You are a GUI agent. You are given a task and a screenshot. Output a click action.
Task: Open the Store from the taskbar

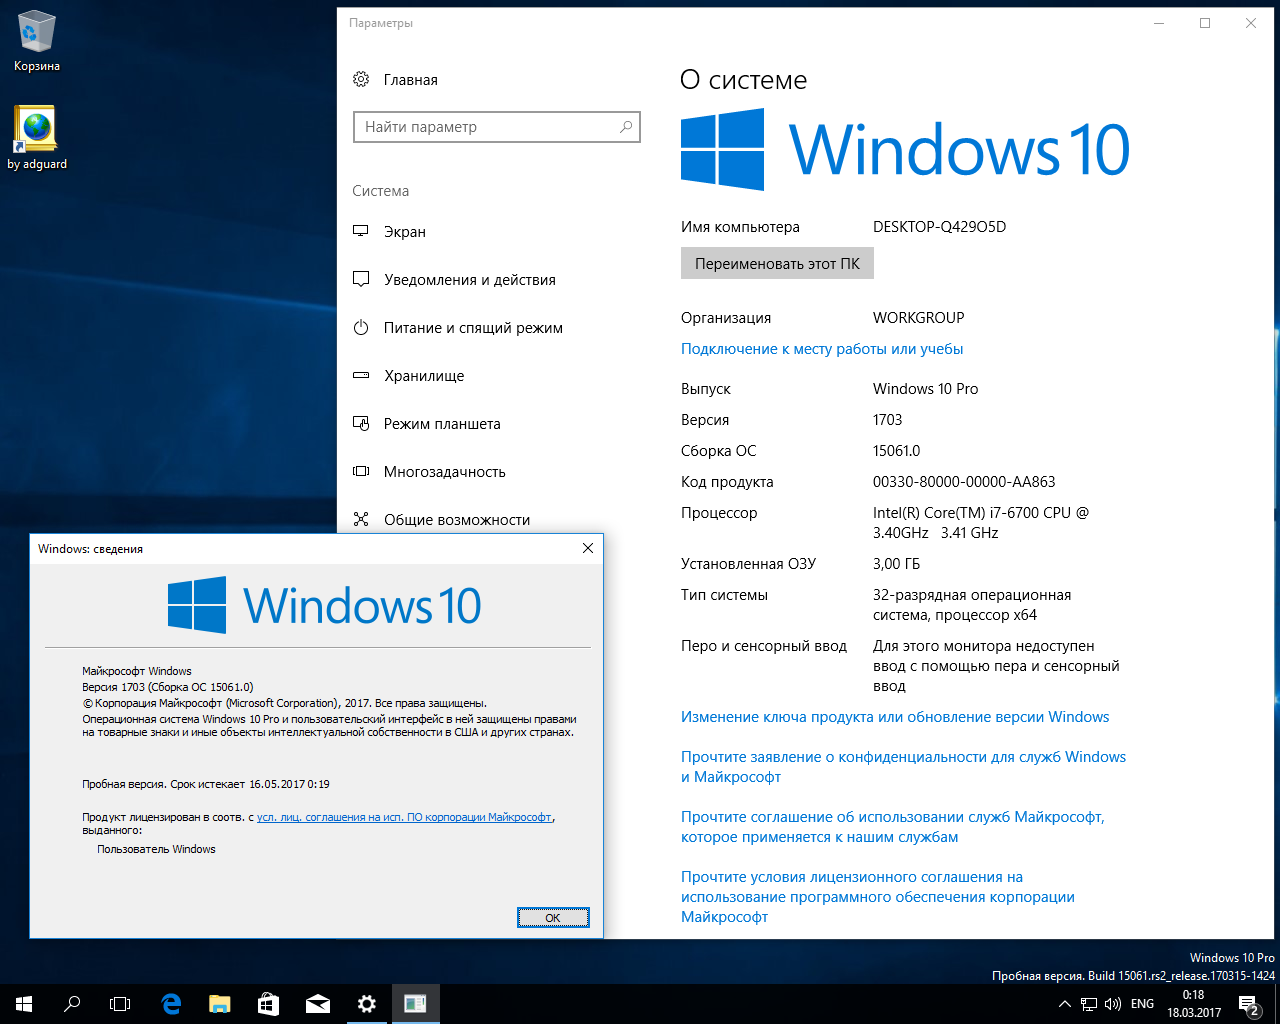coord(269,1004)
